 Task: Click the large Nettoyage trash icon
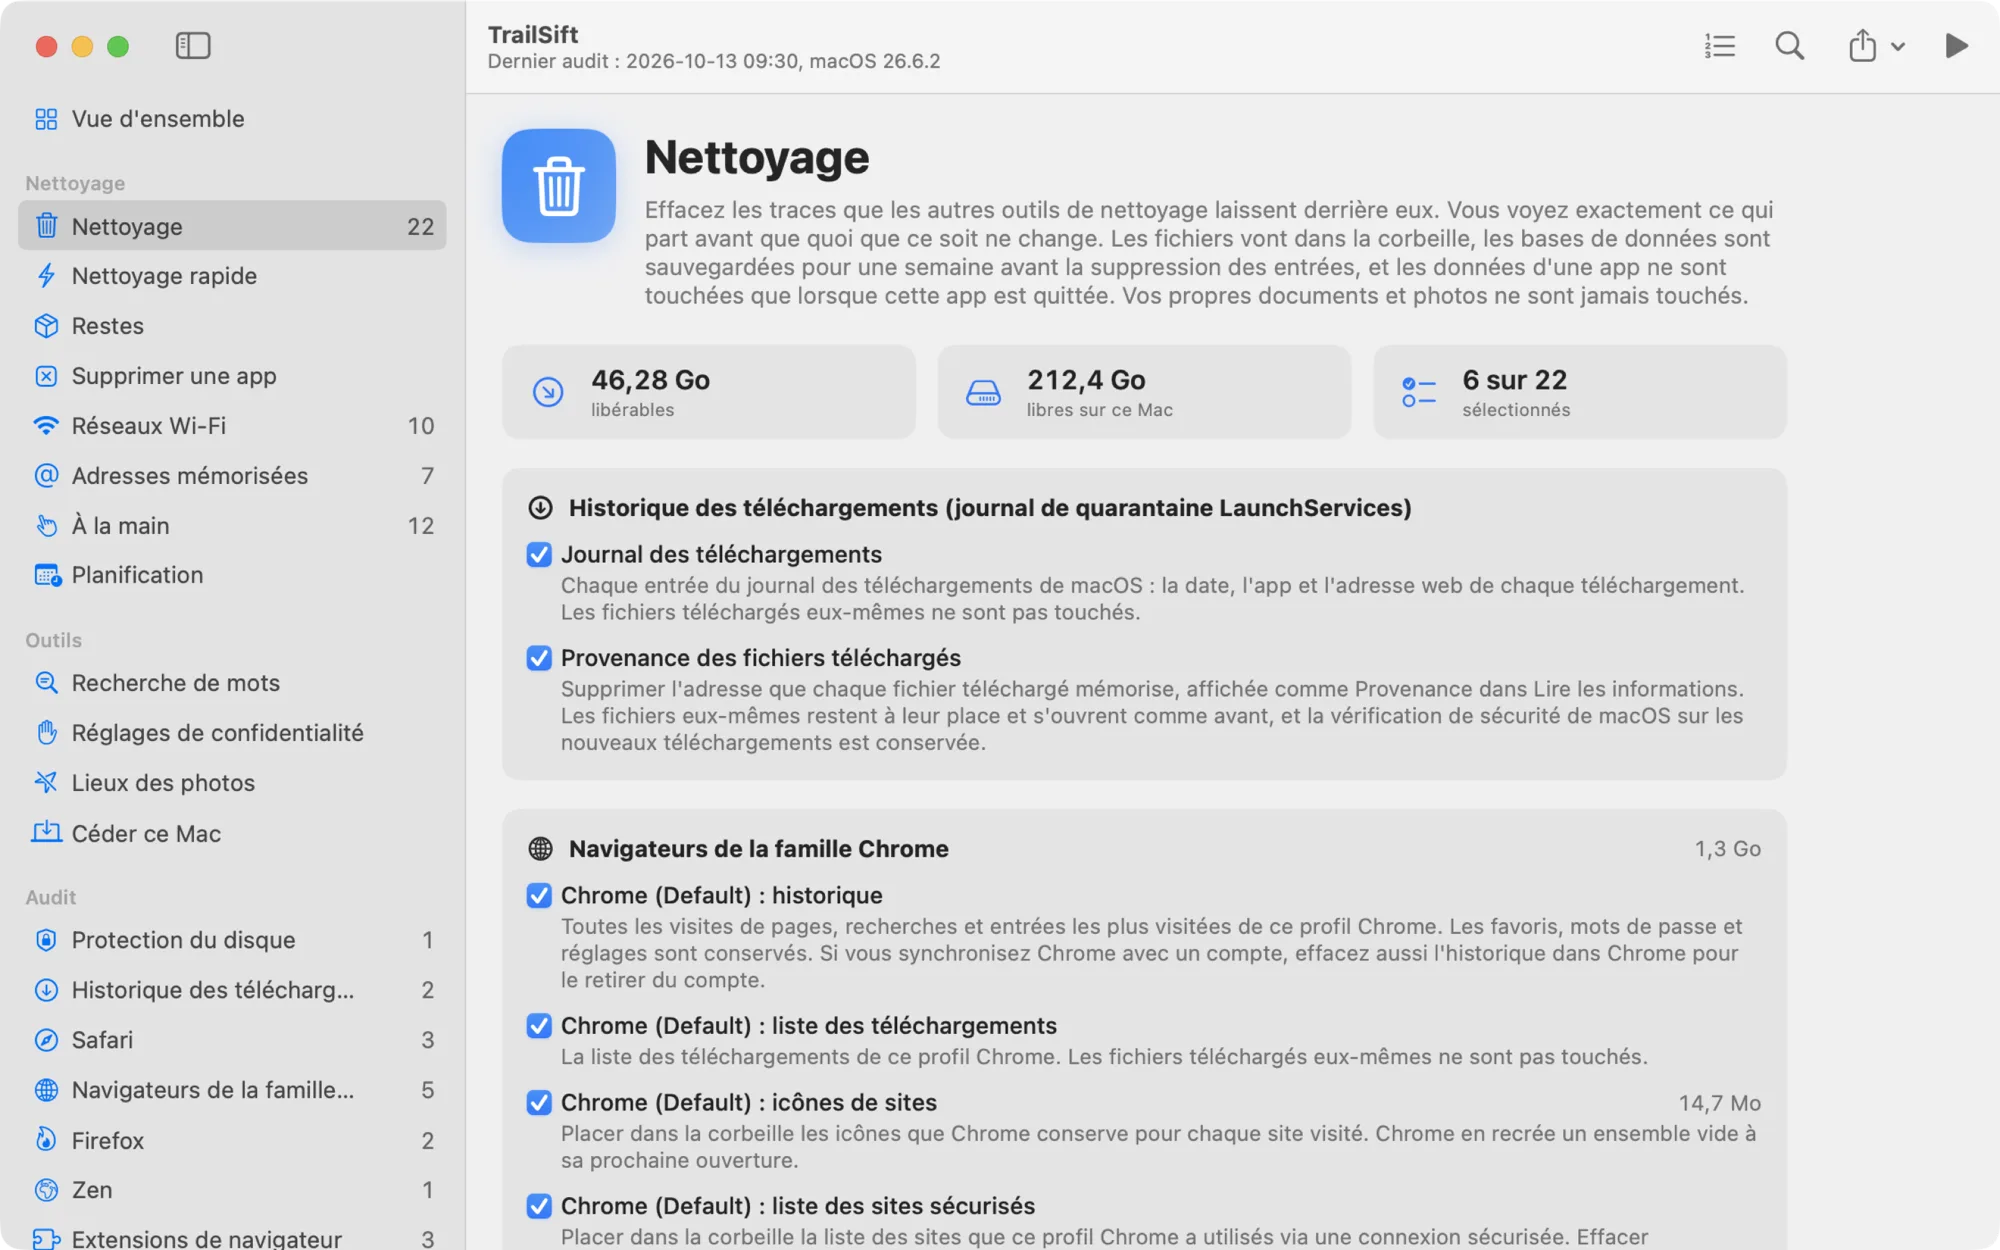tap(559, 186)
